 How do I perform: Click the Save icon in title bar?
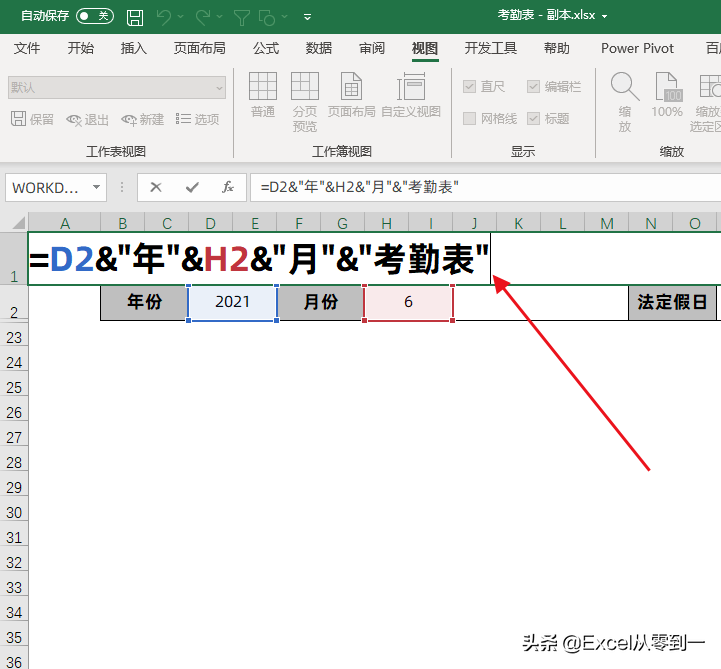pyautogui.click(x=135, y=17)
